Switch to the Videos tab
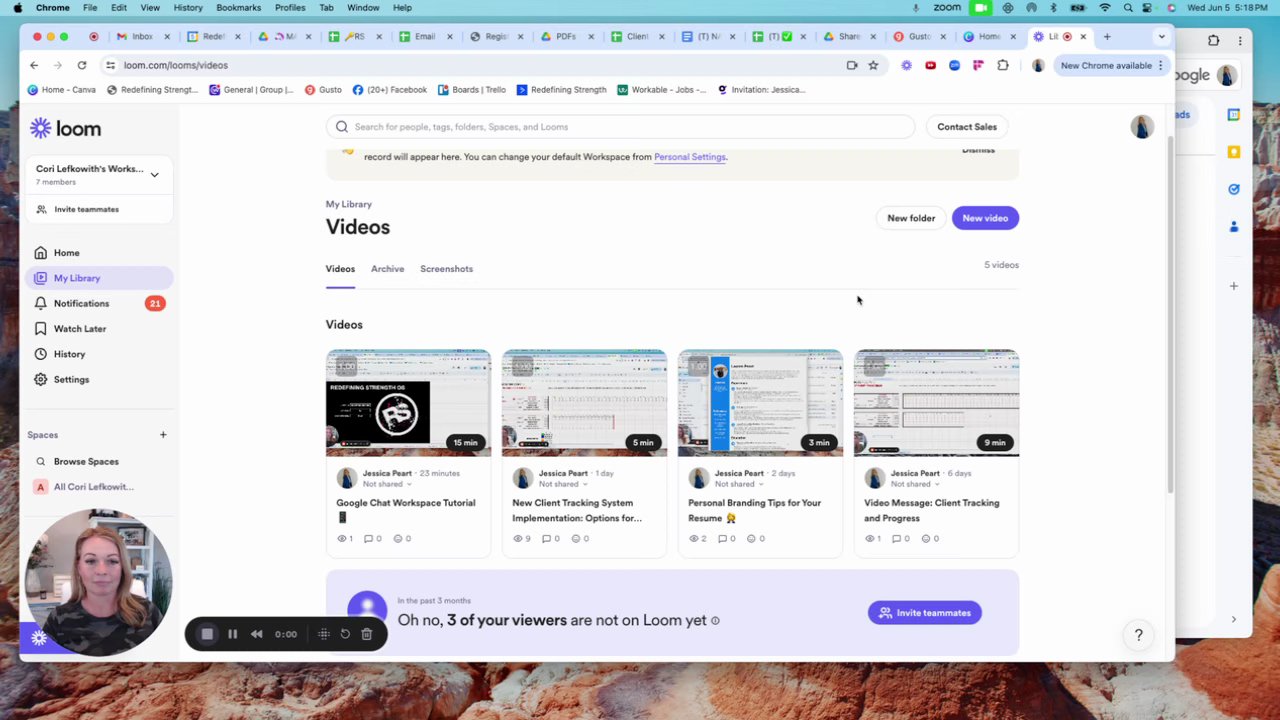The height and width of the screenshot is (720, 1280). pos(340,269)
